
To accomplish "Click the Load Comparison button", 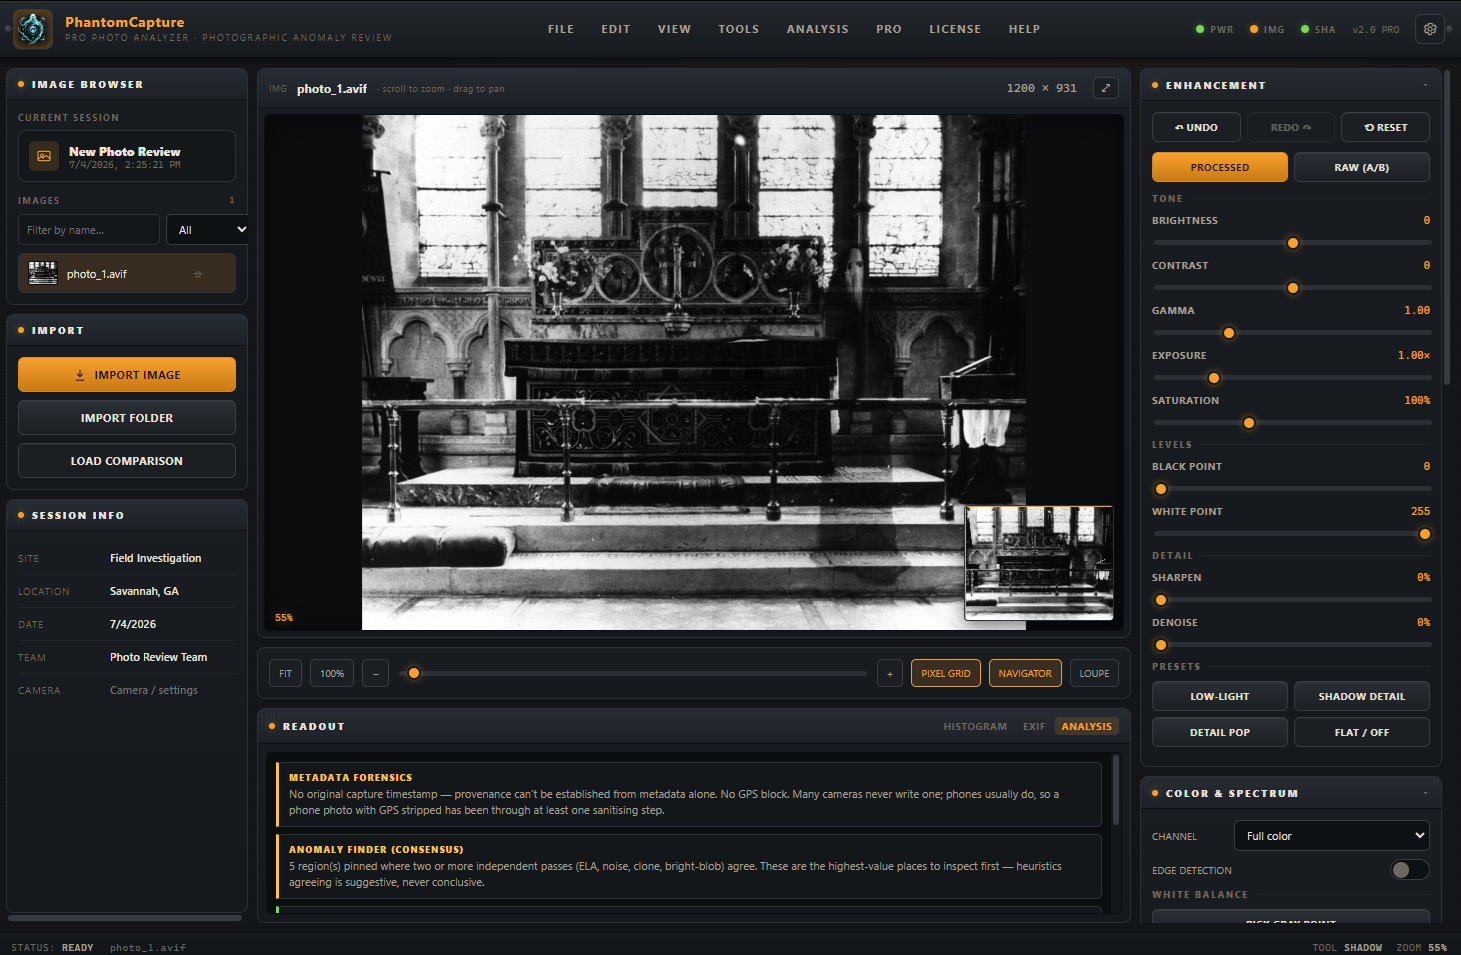I will pyautogui.click(x=127, y=461).
